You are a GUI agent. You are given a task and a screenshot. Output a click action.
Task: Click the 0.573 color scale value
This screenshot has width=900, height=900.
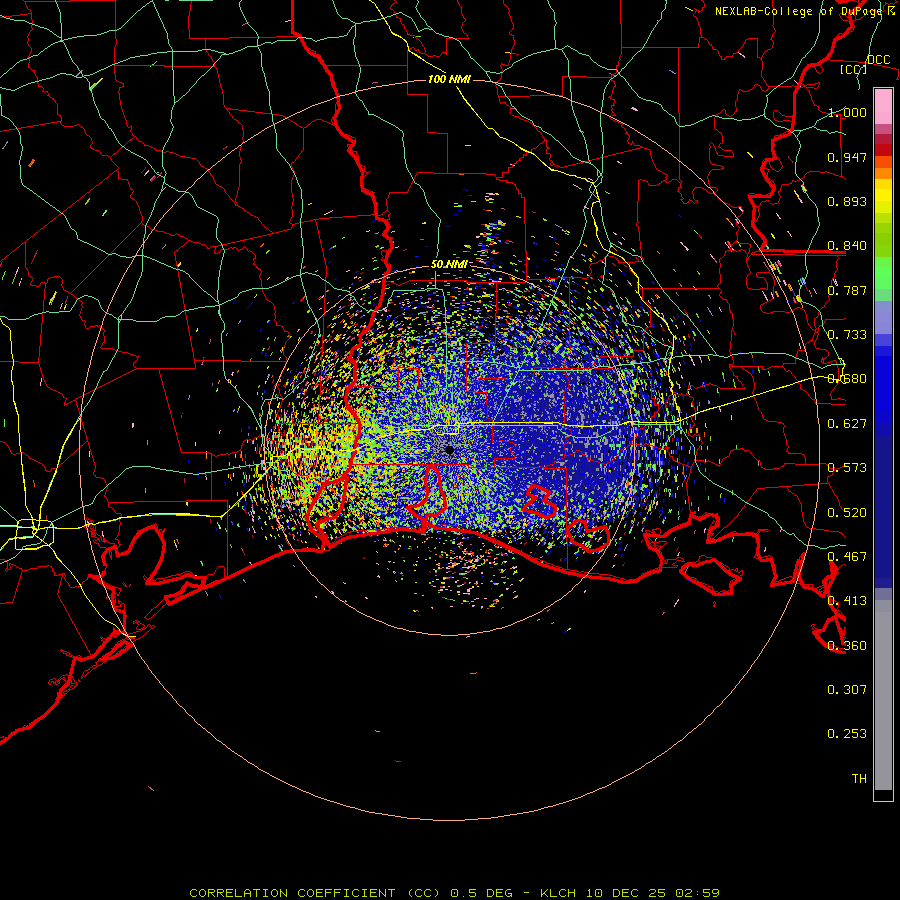pyautogui.click(x=847, y=468)
